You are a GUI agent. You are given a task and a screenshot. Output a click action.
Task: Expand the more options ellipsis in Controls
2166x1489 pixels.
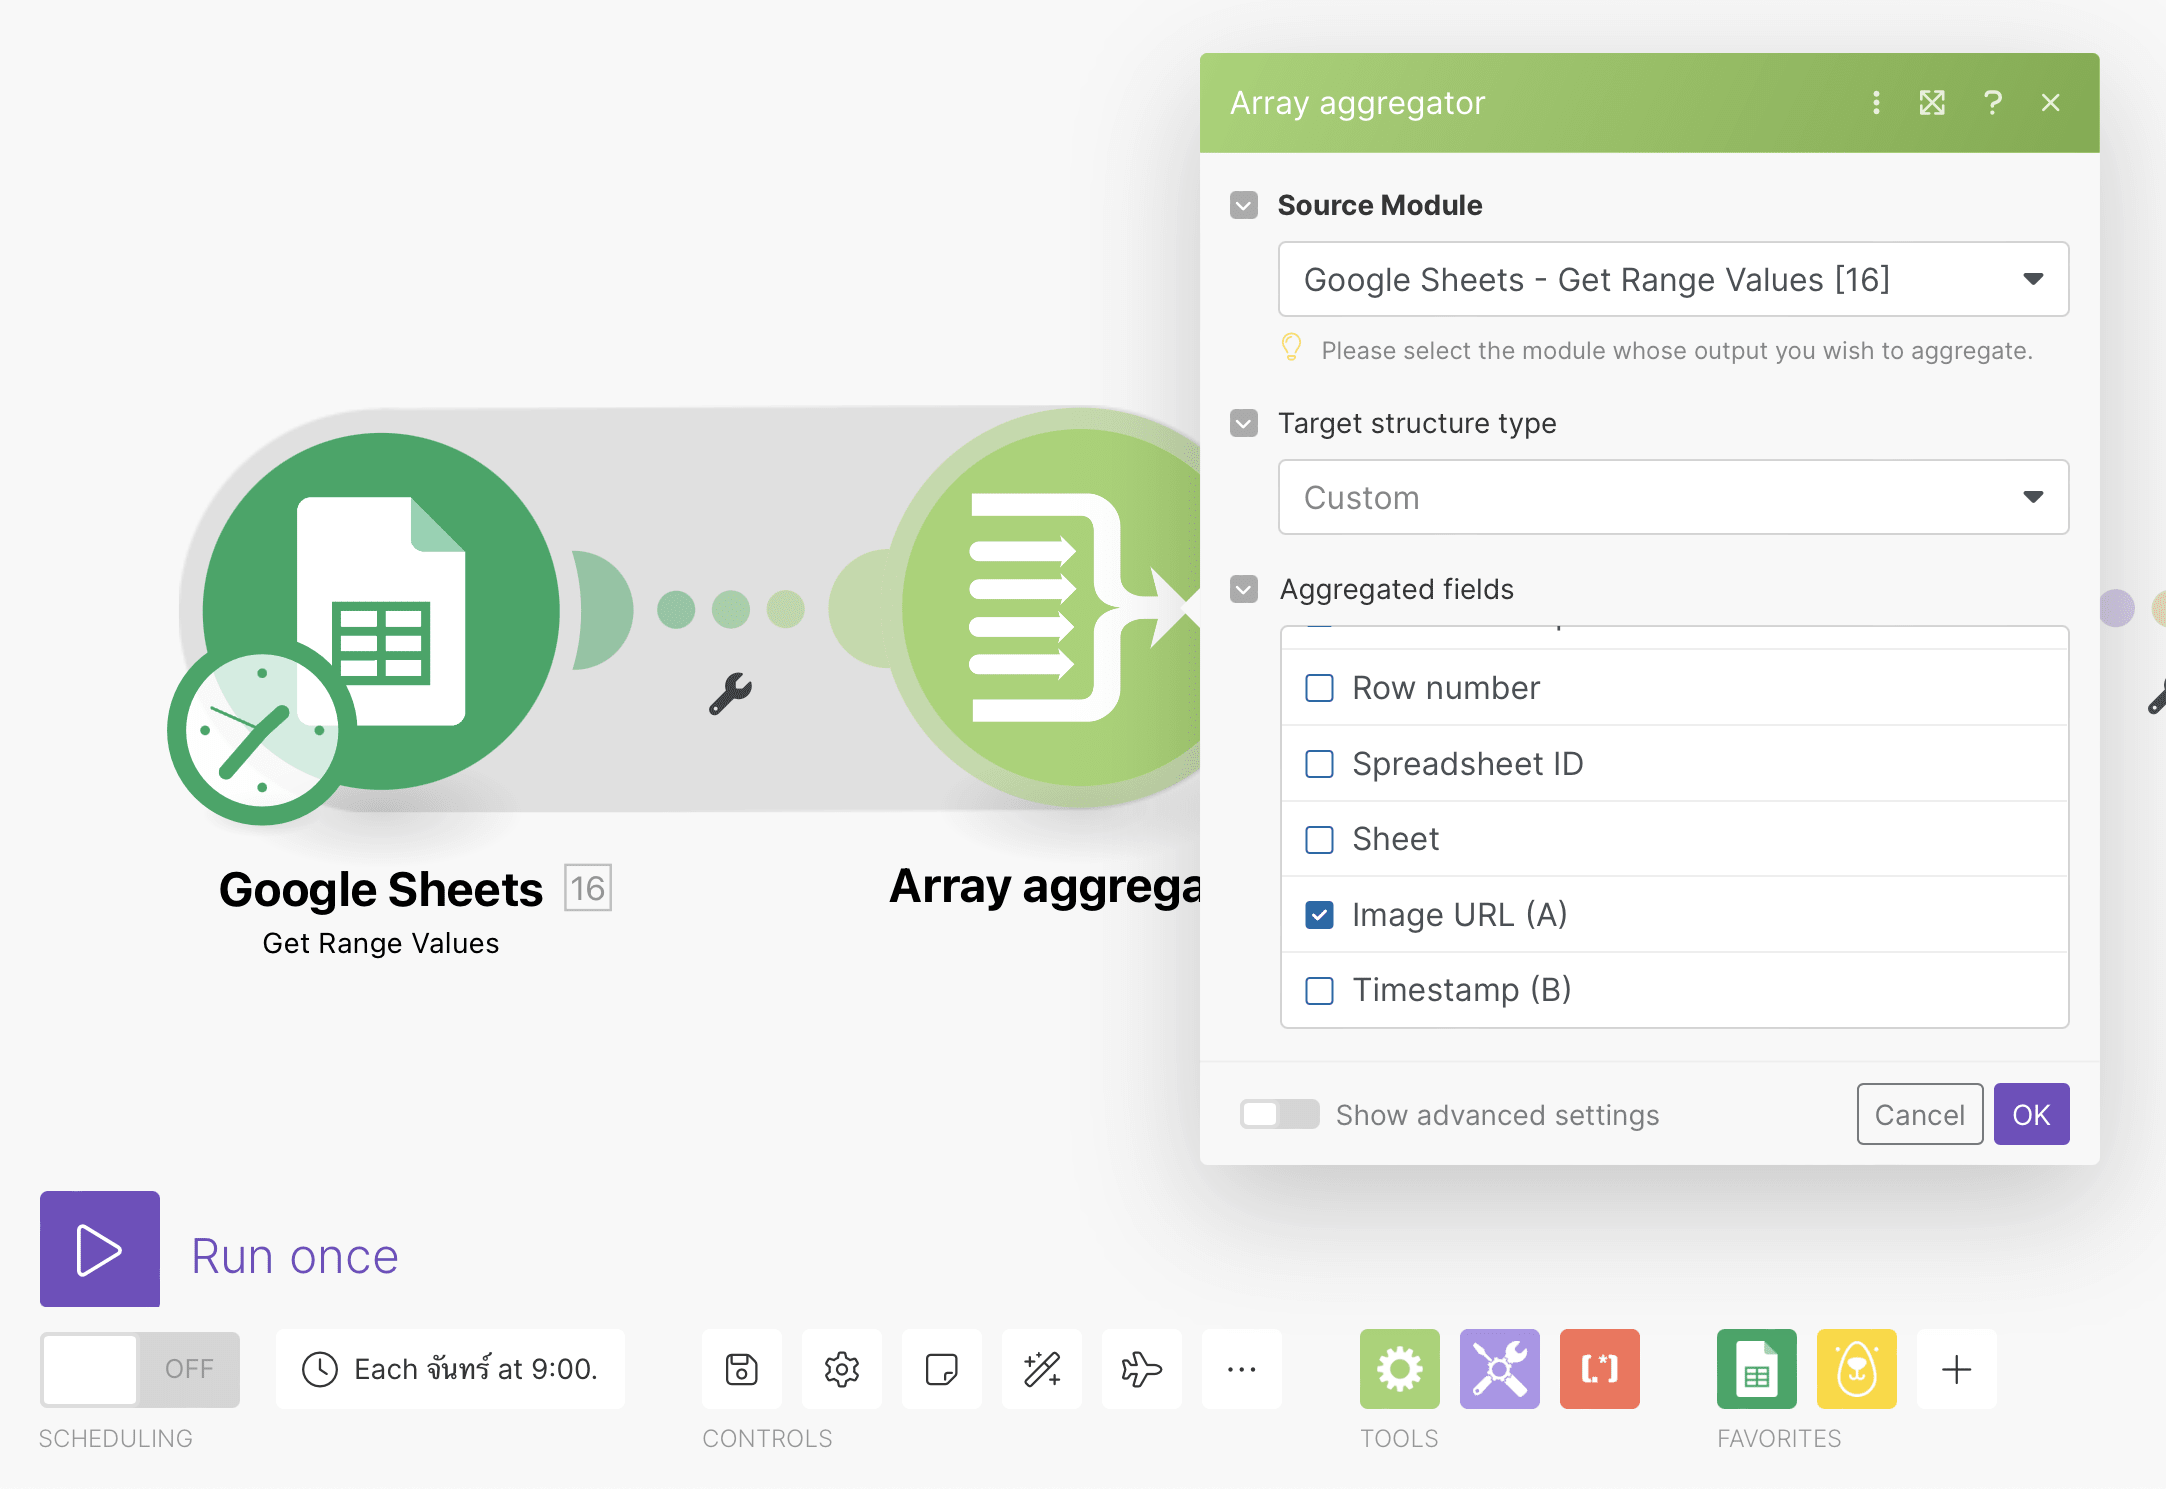coord(1241,1369)
